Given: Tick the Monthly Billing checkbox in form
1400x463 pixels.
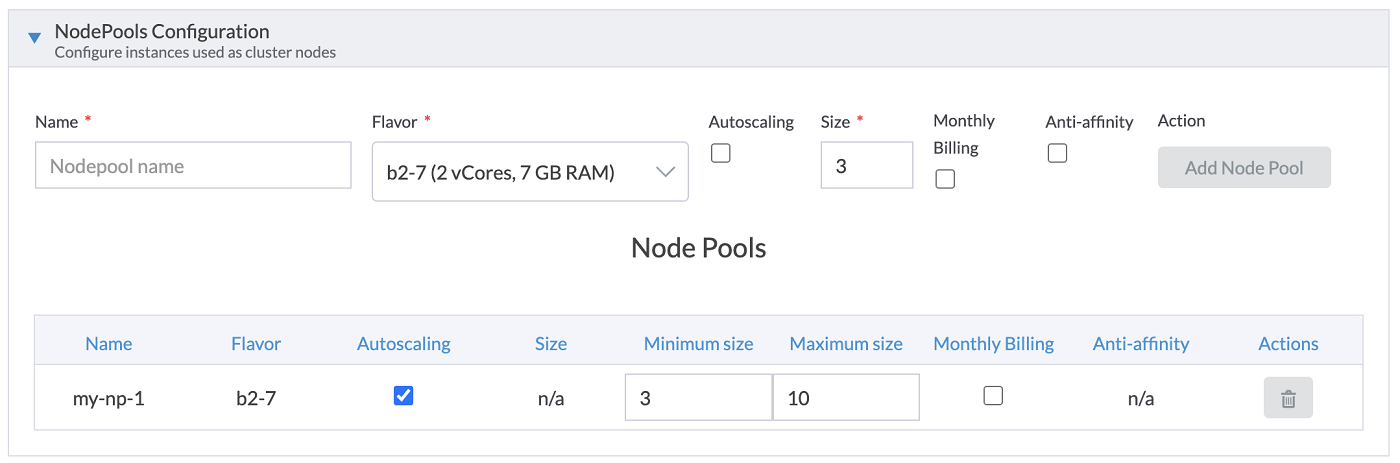Looking at the screenshot, I should coord(945,179).
